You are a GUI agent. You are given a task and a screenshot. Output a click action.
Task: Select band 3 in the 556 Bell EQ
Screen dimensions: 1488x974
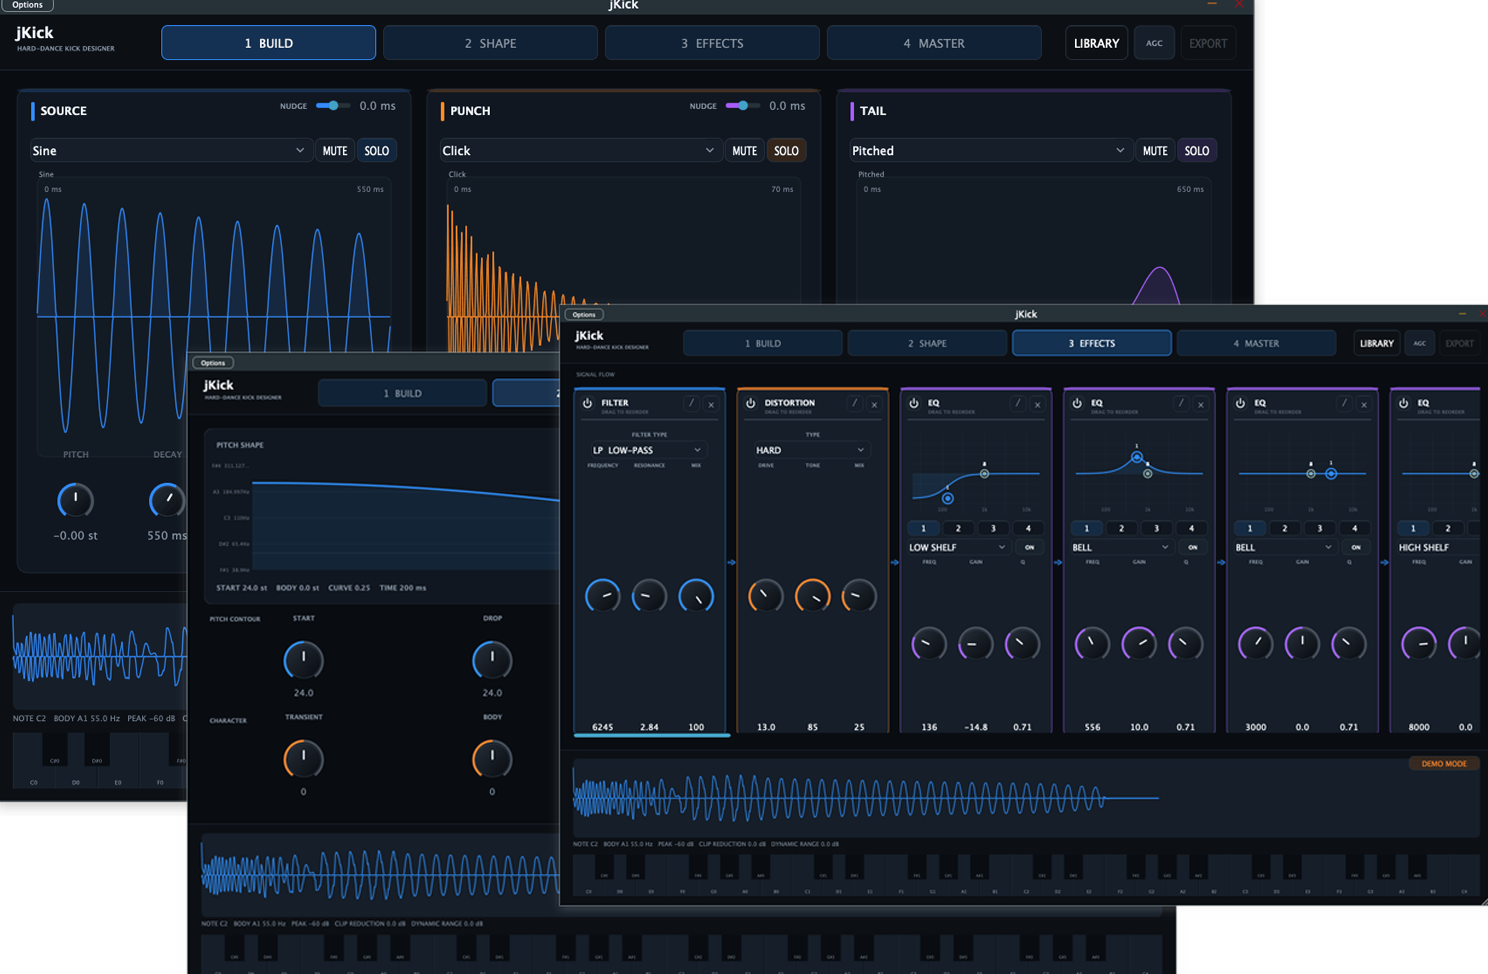point(1156,528)
